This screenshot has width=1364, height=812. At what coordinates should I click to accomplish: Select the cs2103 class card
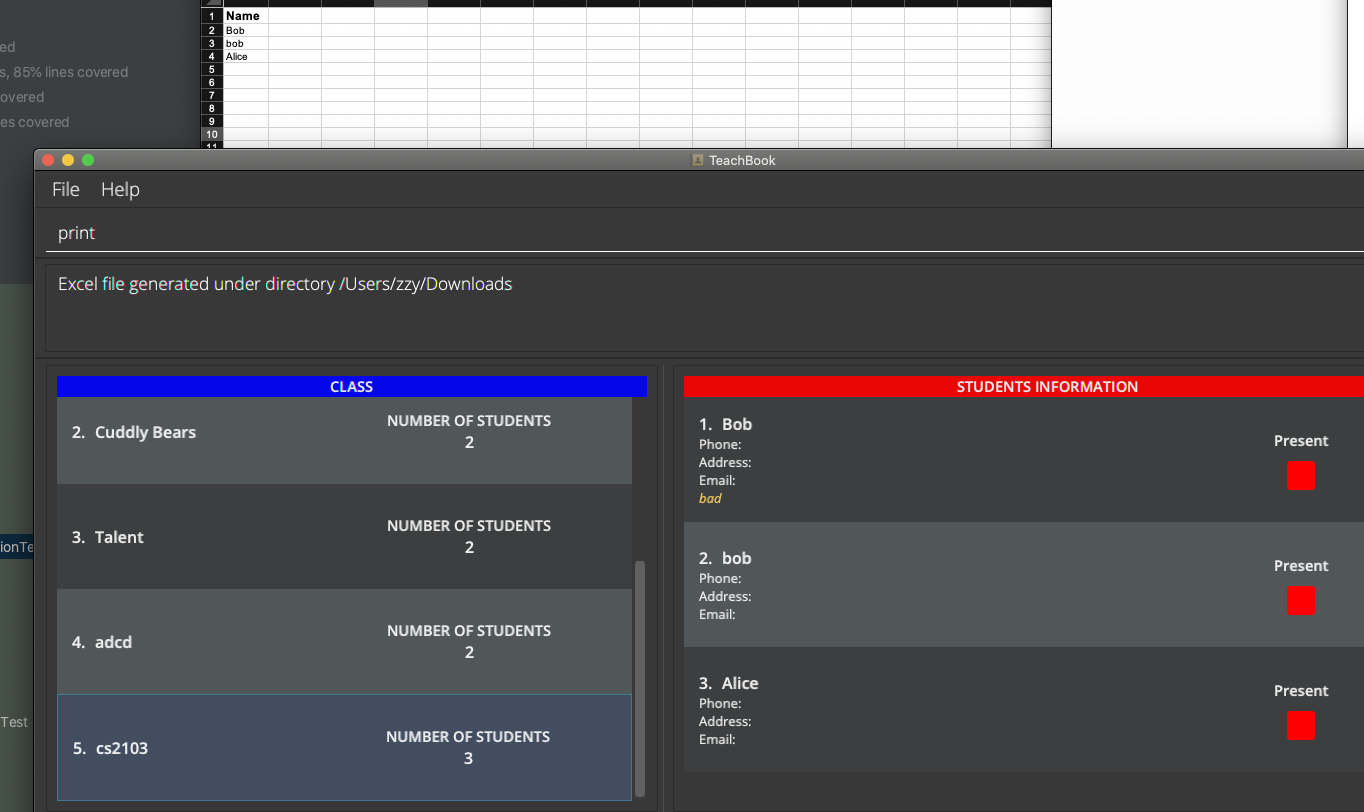pos(344,747)
